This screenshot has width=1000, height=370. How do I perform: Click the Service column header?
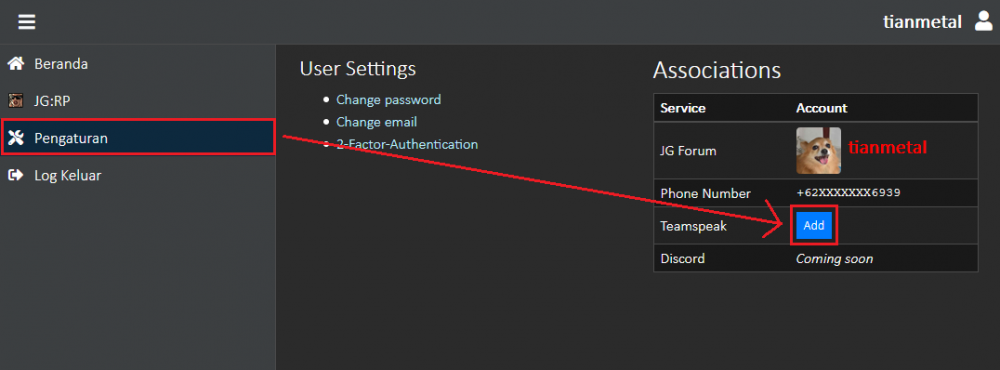click(683, 108)
